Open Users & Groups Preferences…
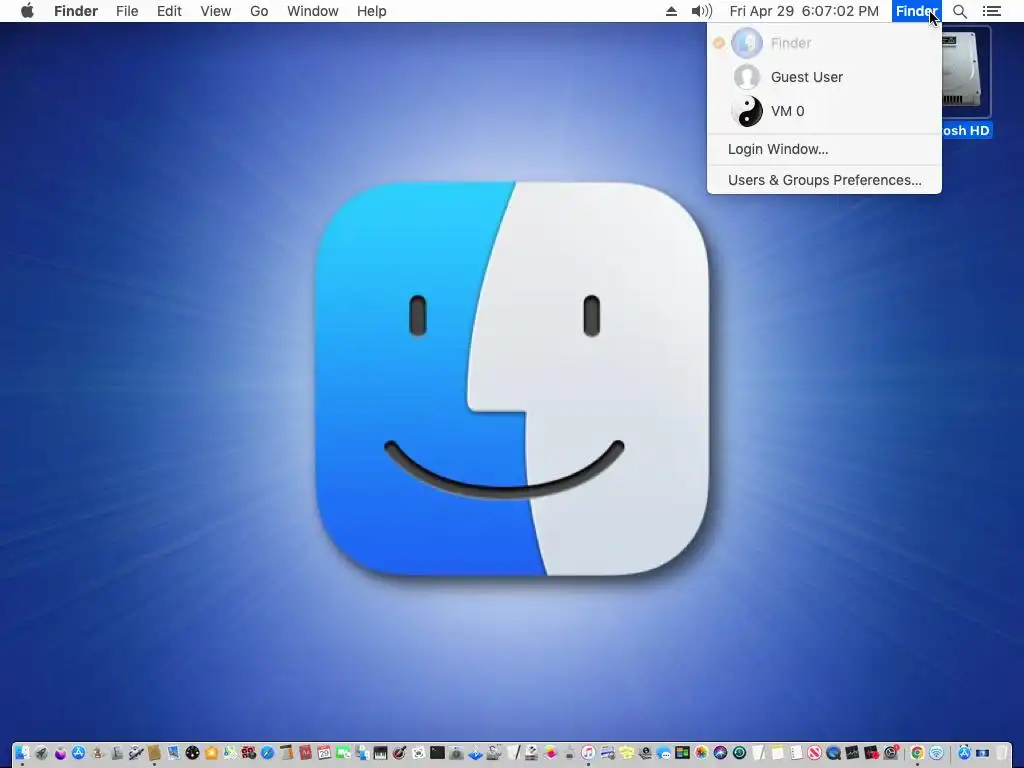Image resolution: width=1024 pixels, height=768 pixels. 825,180
